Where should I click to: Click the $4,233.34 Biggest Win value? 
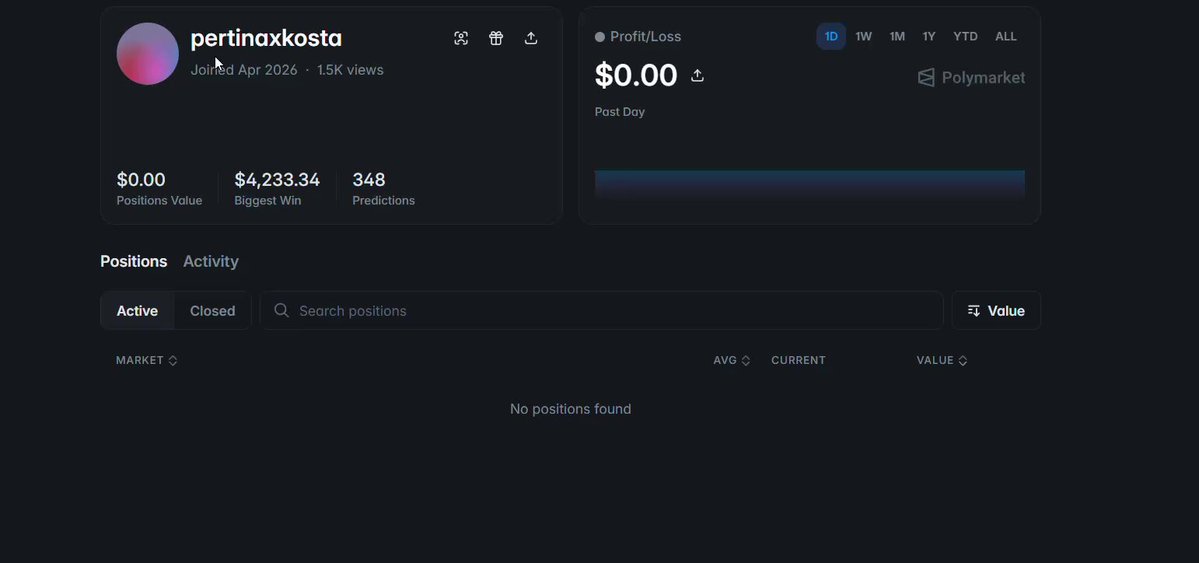(x=277, y=180)
